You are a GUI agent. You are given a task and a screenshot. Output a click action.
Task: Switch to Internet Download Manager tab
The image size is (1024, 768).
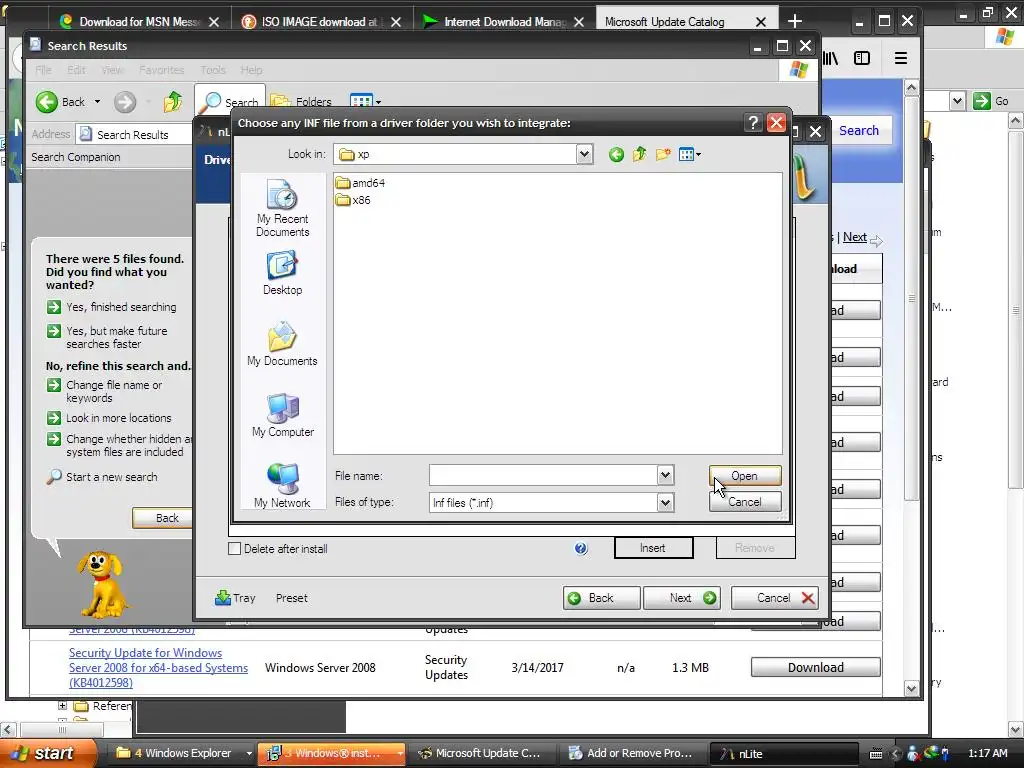pyautogui.click(x=503, y=22)
